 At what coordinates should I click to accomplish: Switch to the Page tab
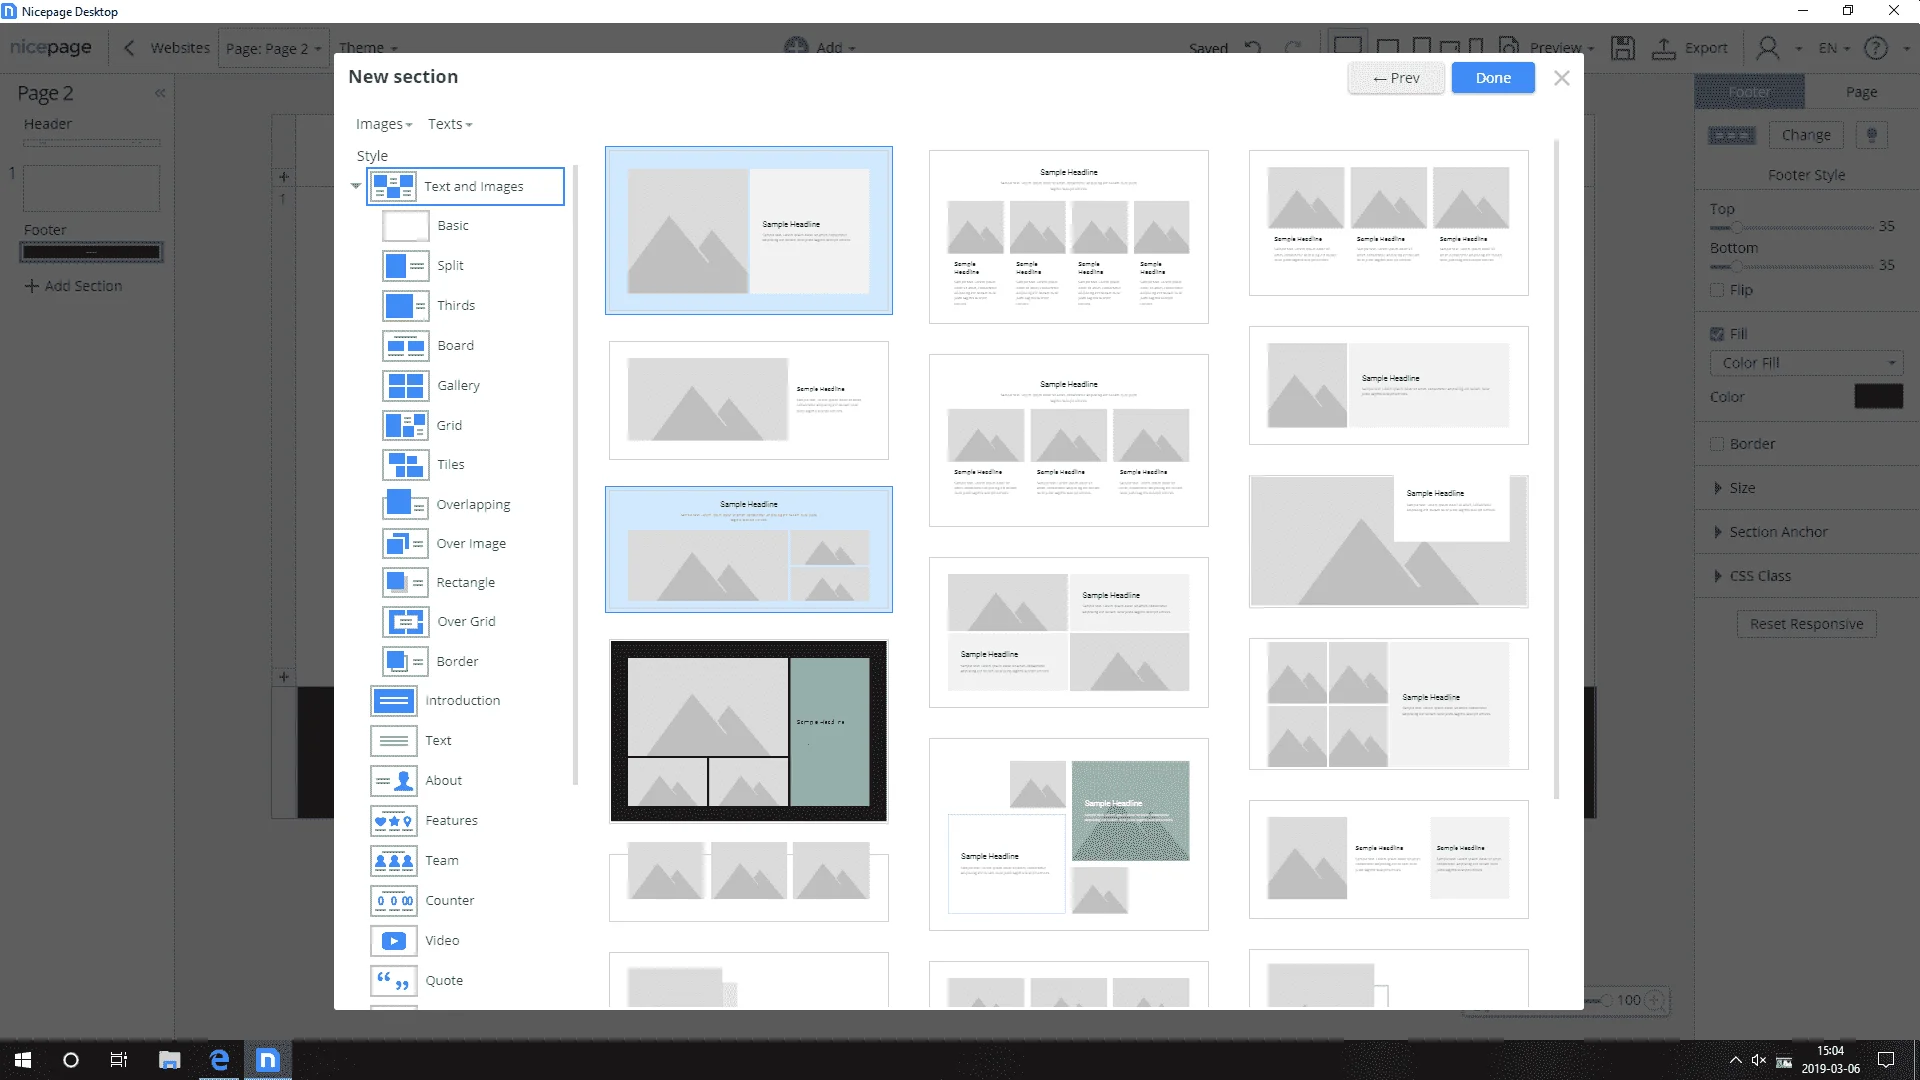tap(1861, 92)
